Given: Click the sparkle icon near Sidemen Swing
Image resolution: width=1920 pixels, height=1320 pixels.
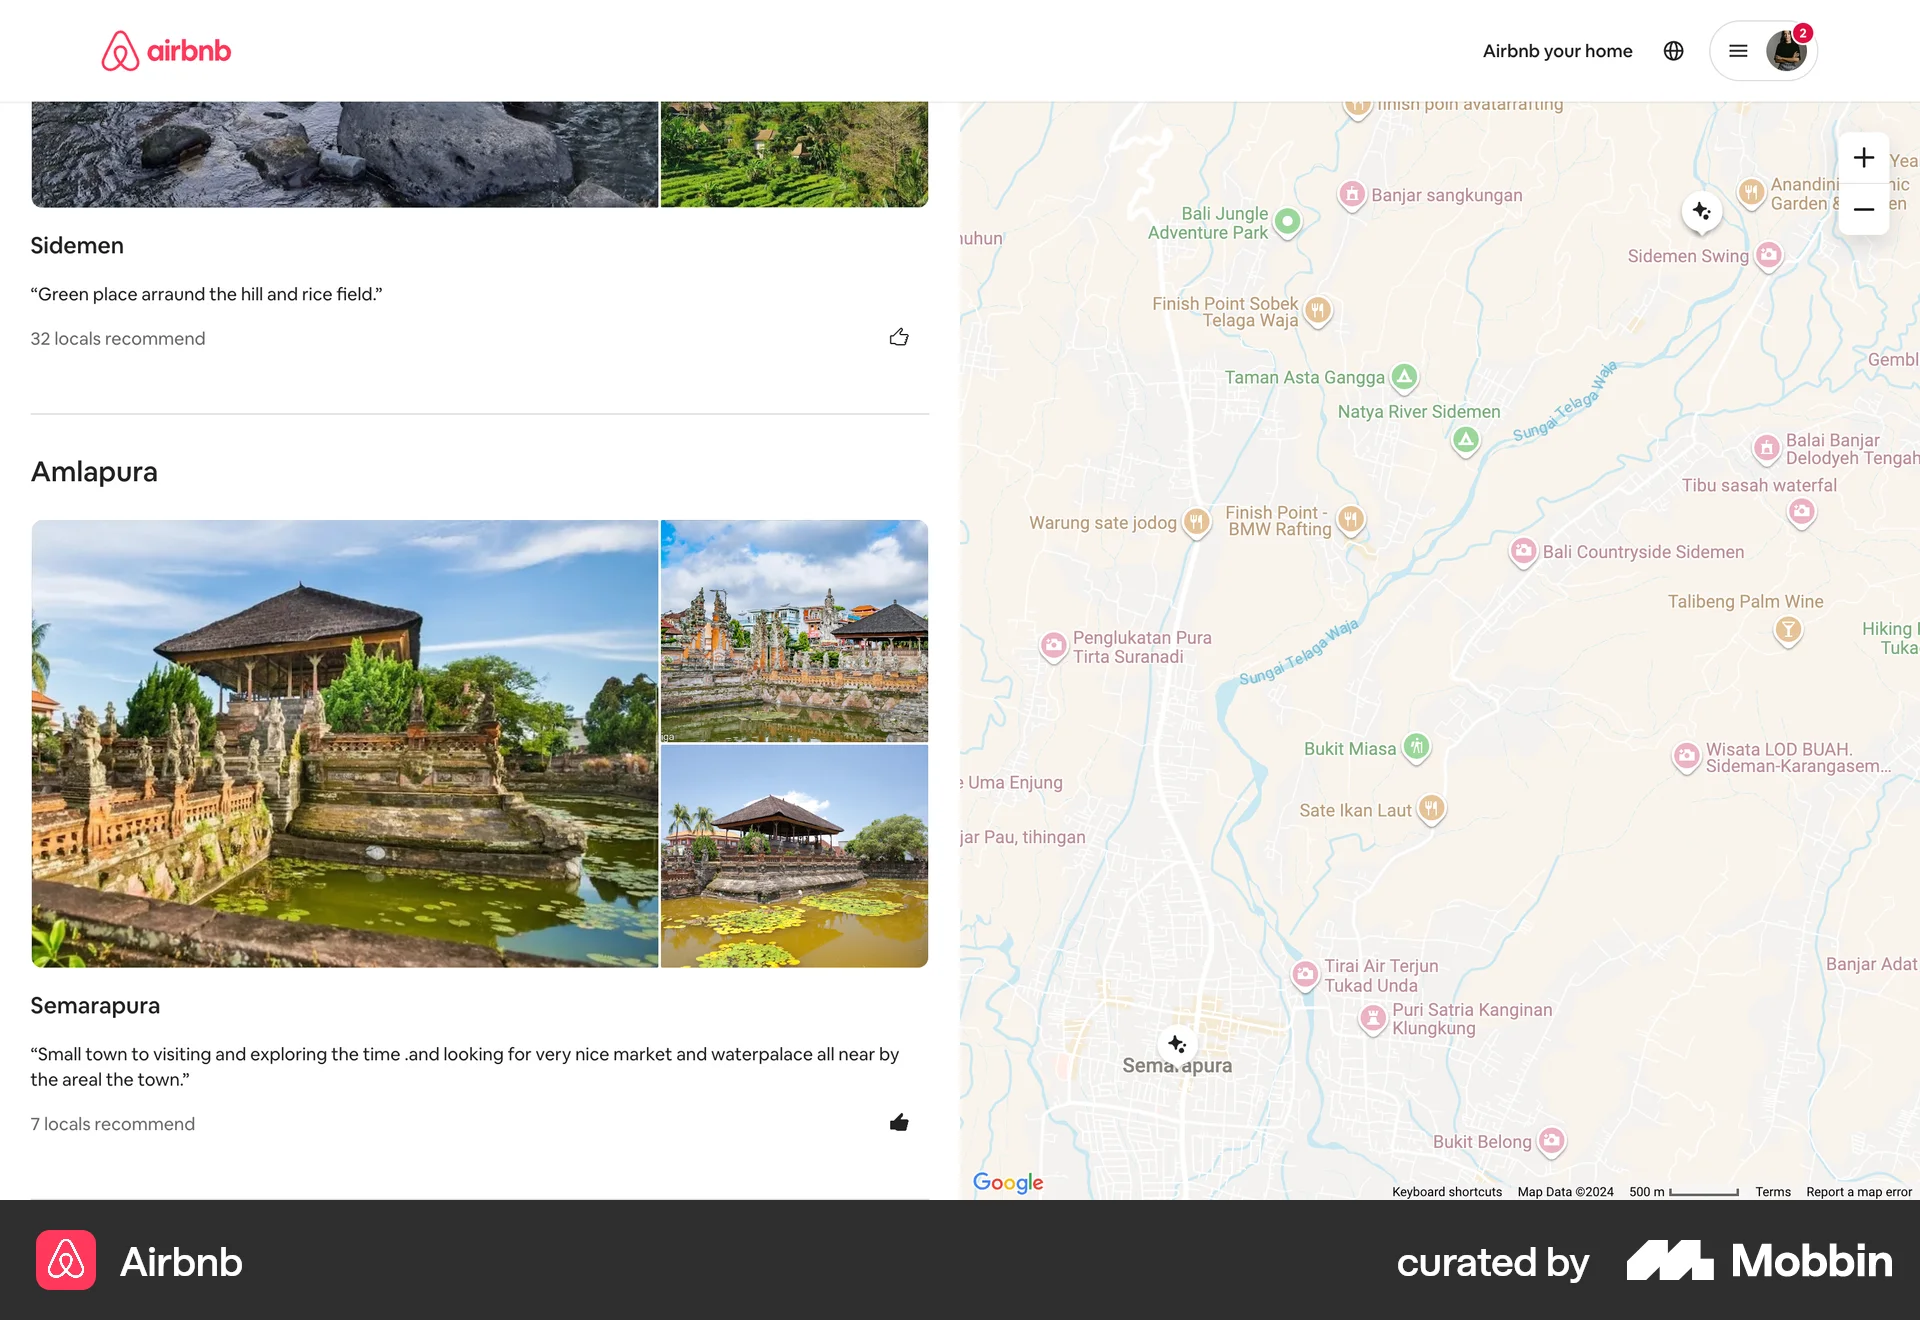Looking at the screenshot, I should click(1701, 211).
